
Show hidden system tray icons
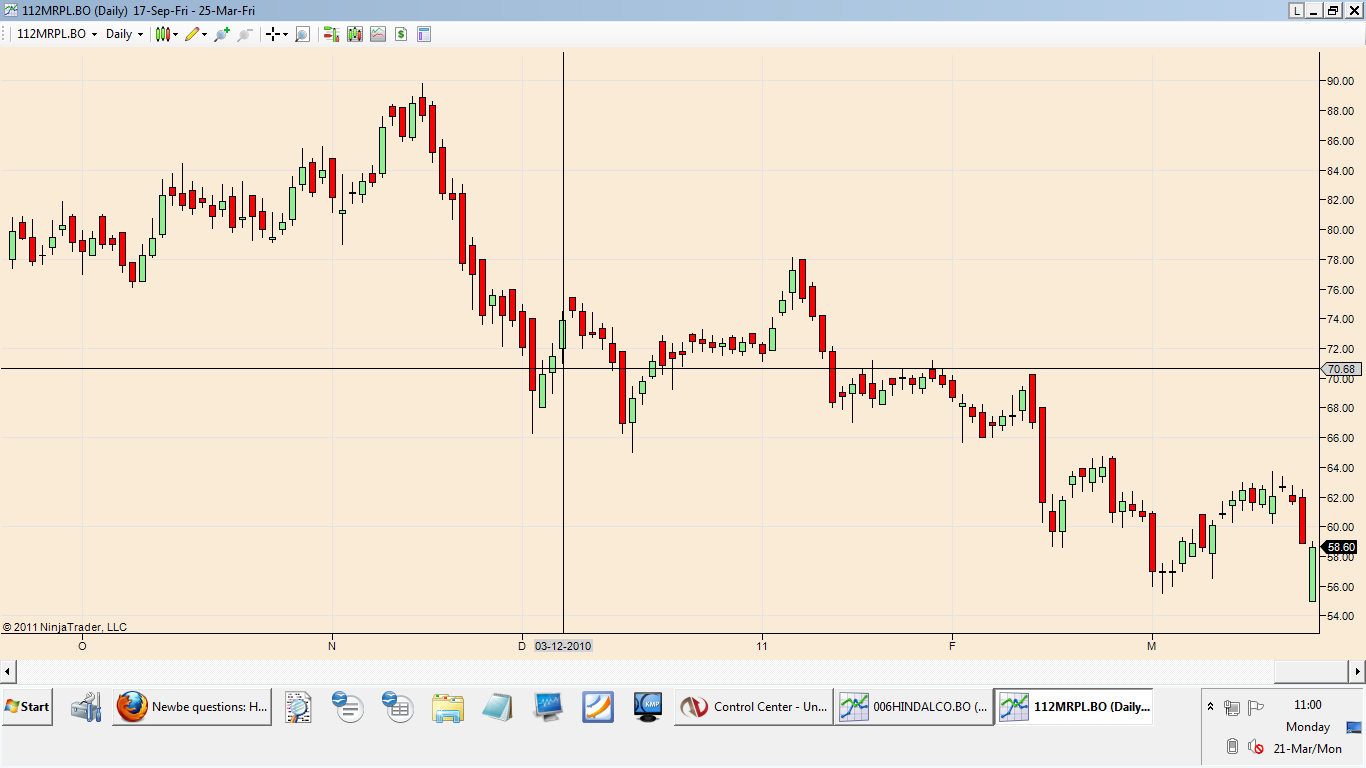pos(1211,707)
